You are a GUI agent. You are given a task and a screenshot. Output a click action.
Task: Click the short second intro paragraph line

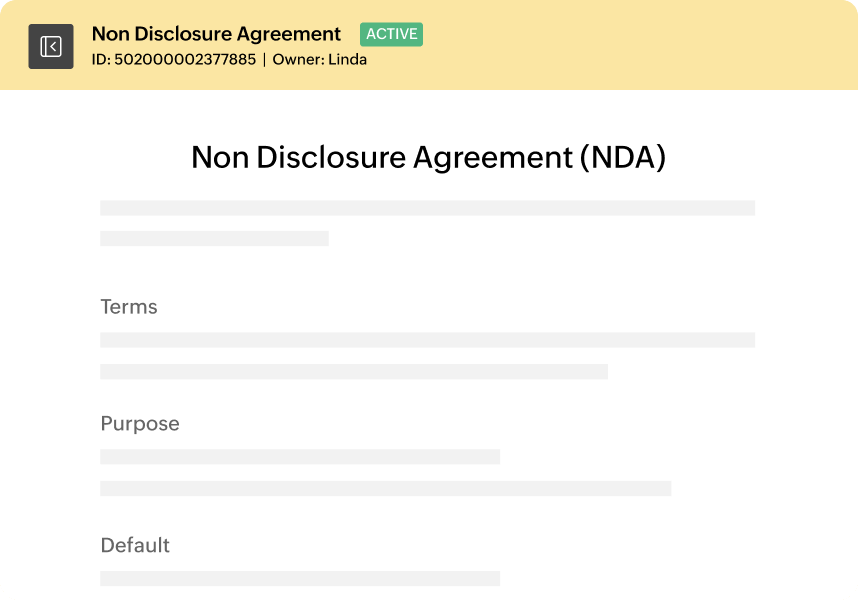(214, 238)
